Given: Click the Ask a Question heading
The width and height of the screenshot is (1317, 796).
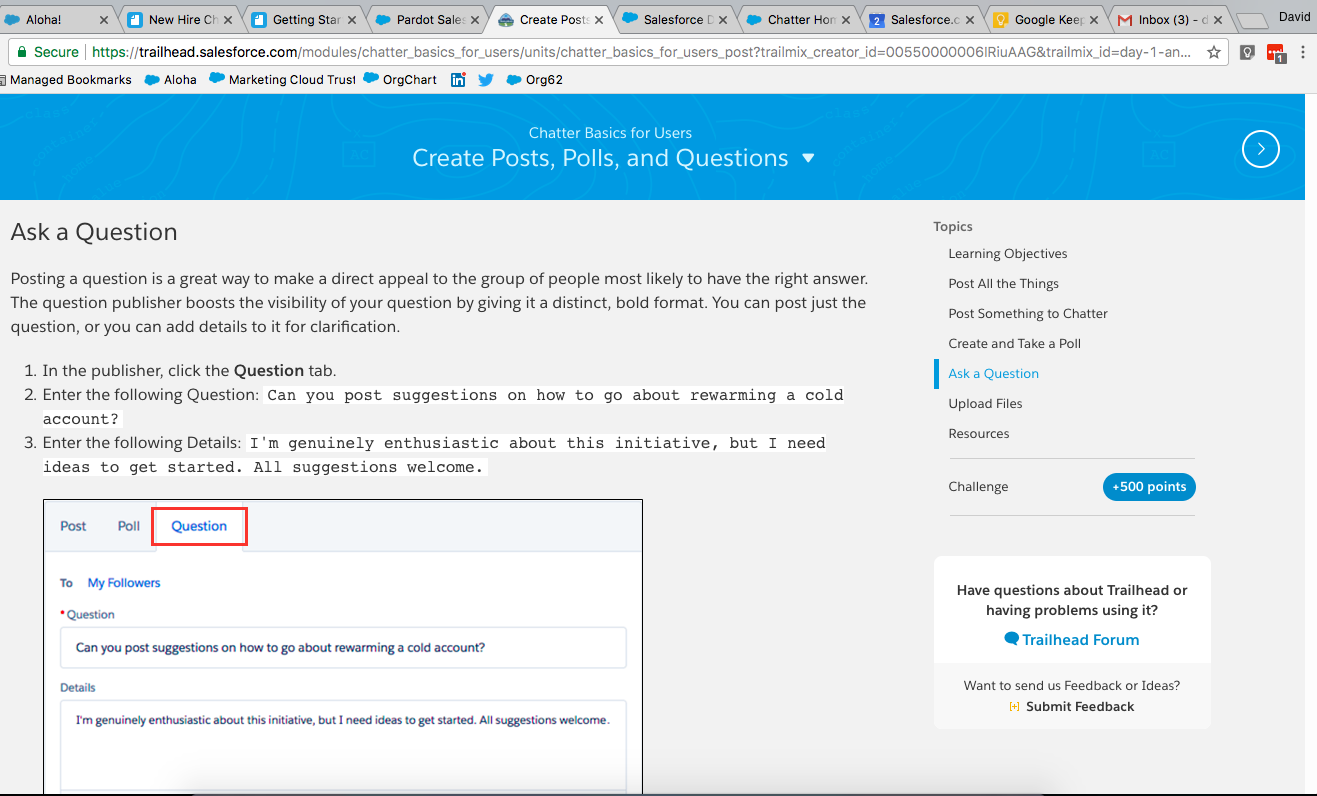Looking at the screenshot, I should click(x=94, y=232).
